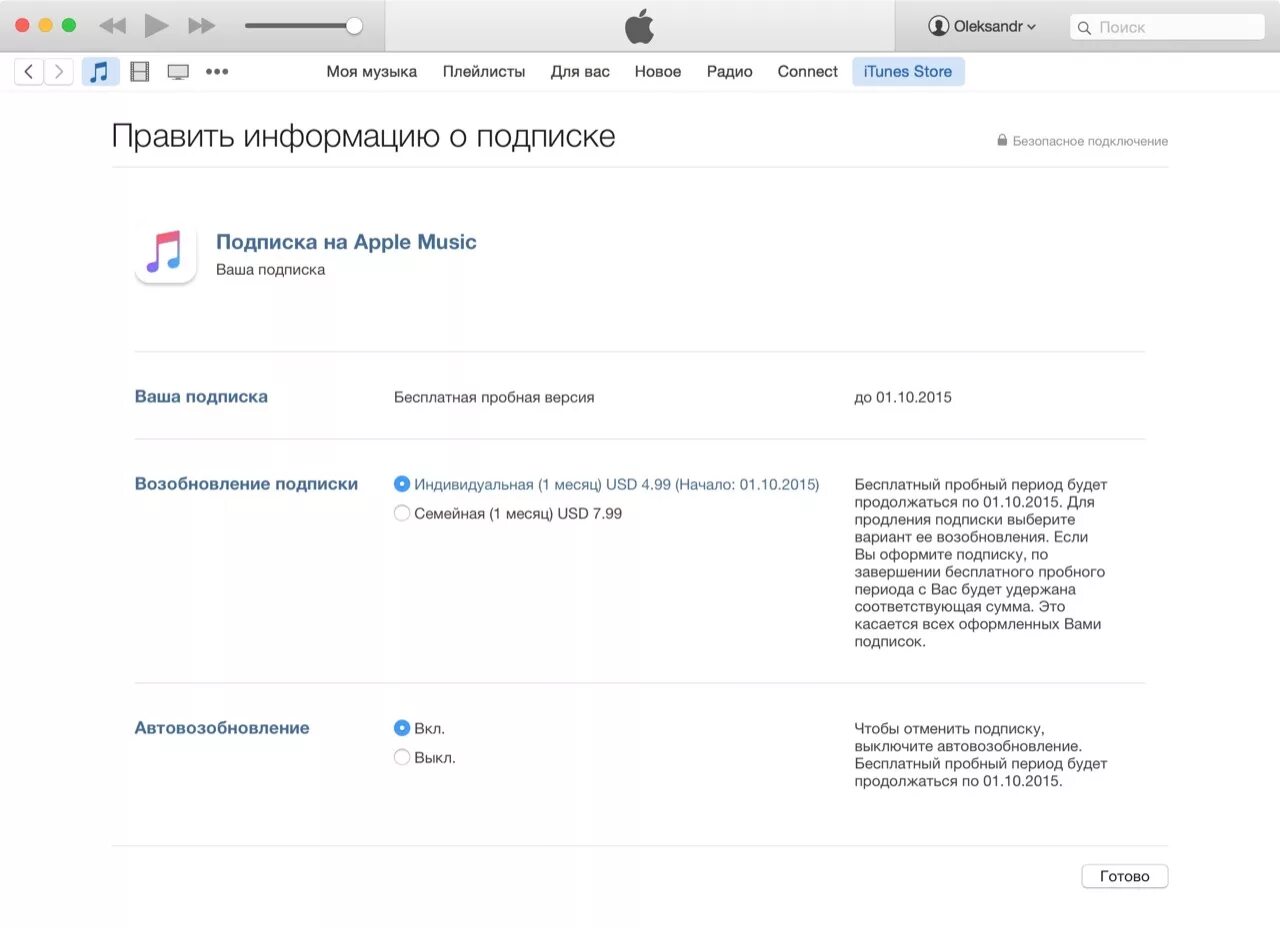Click the Apple Music app icon
This screenshot has height=928, width=1280.
tap(166, 252)
